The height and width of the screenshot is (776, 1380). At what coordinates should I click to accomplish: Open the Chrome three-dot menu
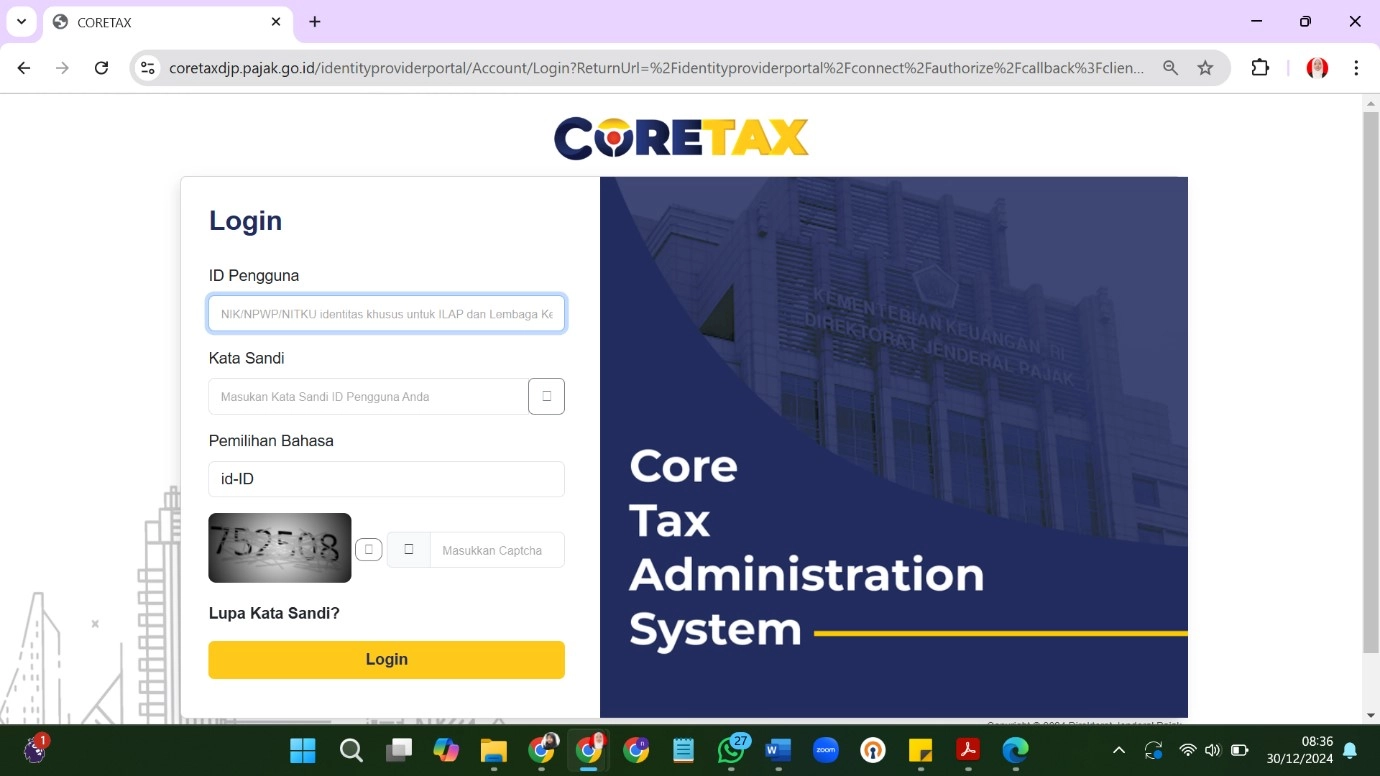pyautogui.click(x=1356, y=68)
